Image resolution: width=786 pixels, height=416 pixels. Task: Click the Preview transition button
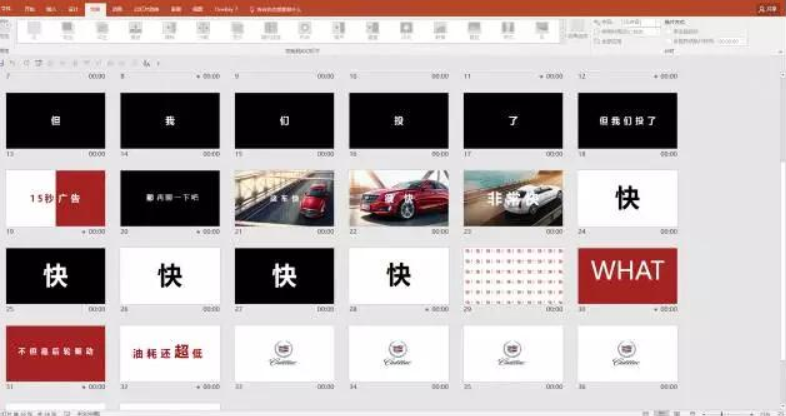point(5,29)
